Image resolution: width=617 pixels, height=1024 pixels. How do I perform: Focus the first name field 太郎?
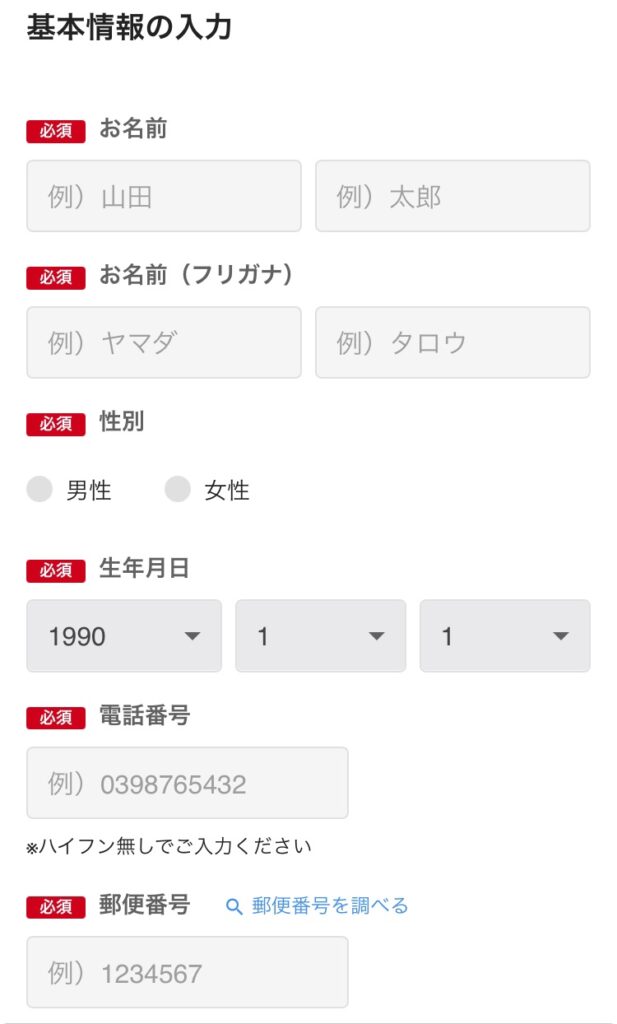pyautogui.click(x=452, y=196)
